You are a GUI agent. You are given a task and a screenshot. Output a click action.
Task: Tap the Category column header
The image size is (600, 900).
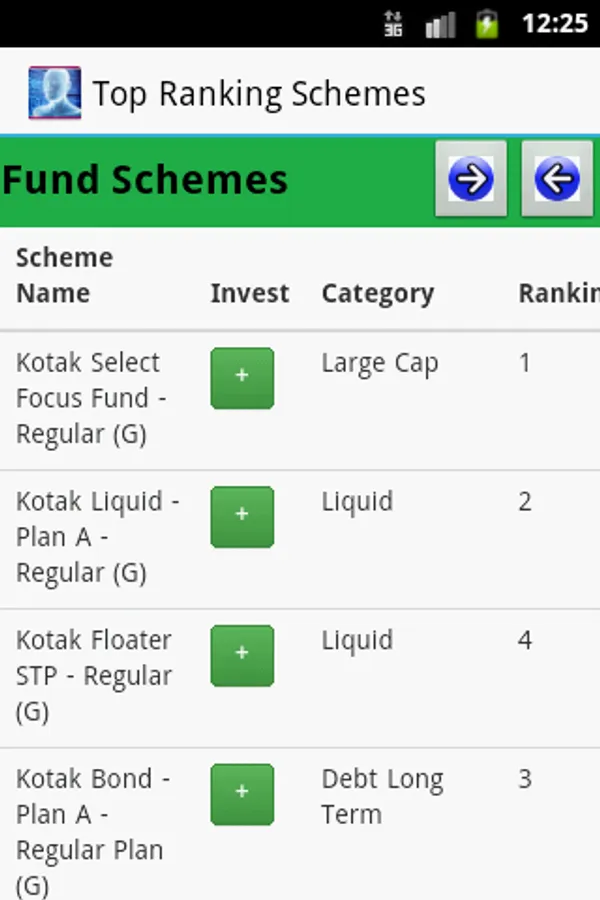(x=377, y=294)
